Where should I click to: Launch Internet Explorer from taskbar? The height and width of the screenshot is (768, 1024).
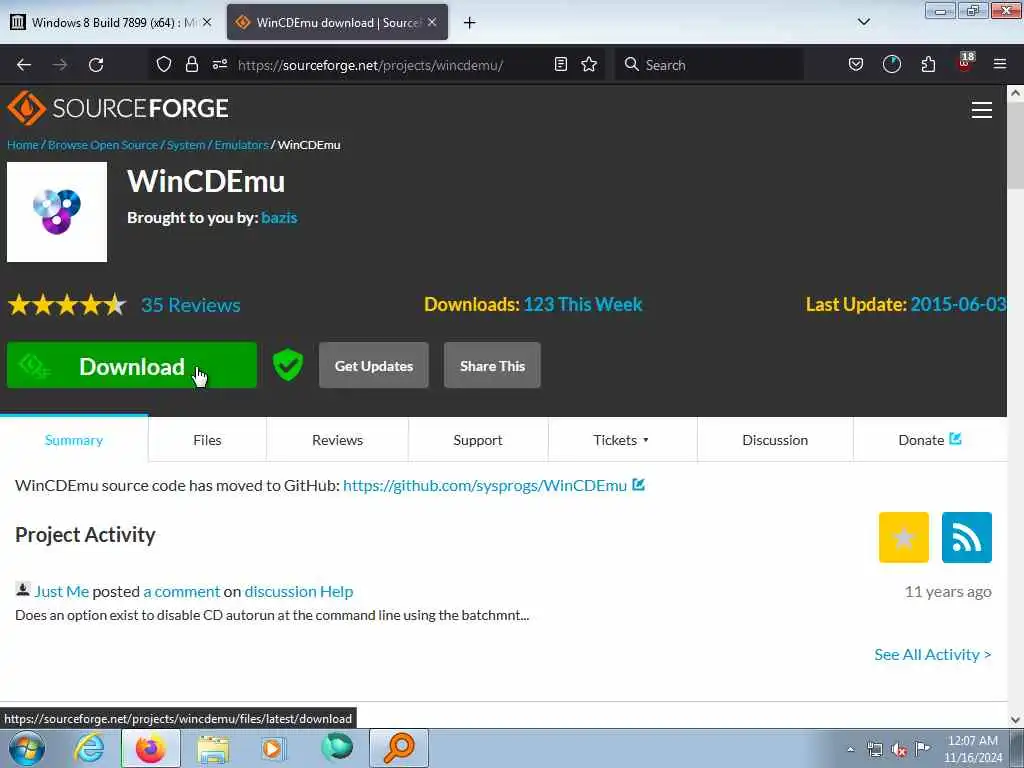click(89, 748)
